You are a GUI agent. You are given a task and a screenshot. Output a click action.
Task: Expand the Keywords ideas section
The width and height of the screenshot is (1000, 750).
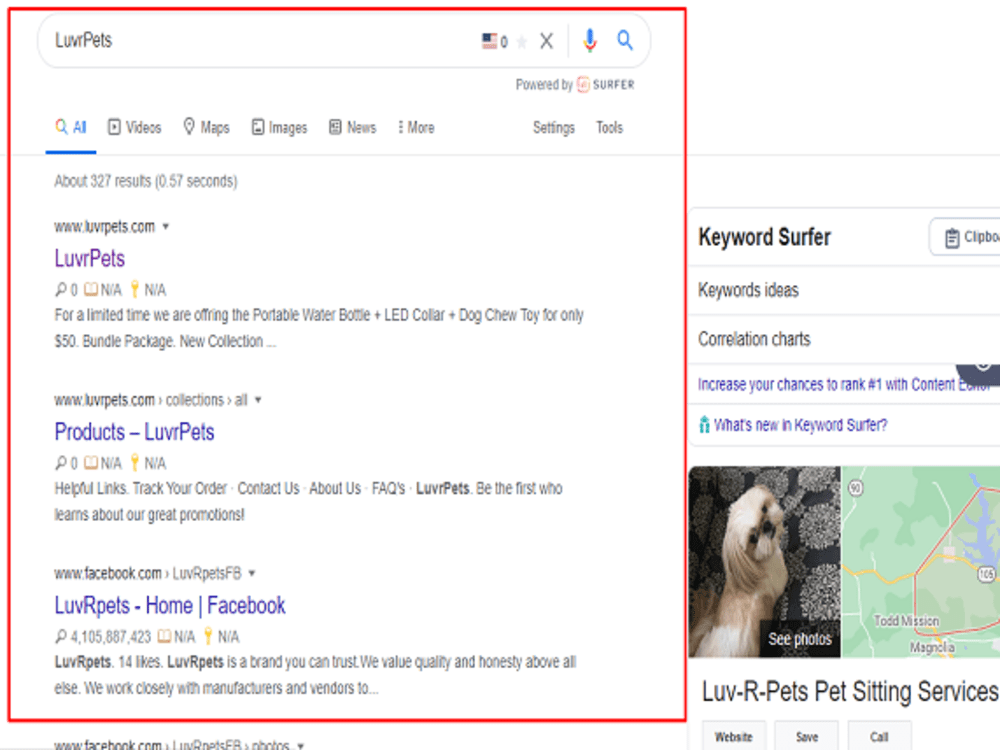click(844, 290)
